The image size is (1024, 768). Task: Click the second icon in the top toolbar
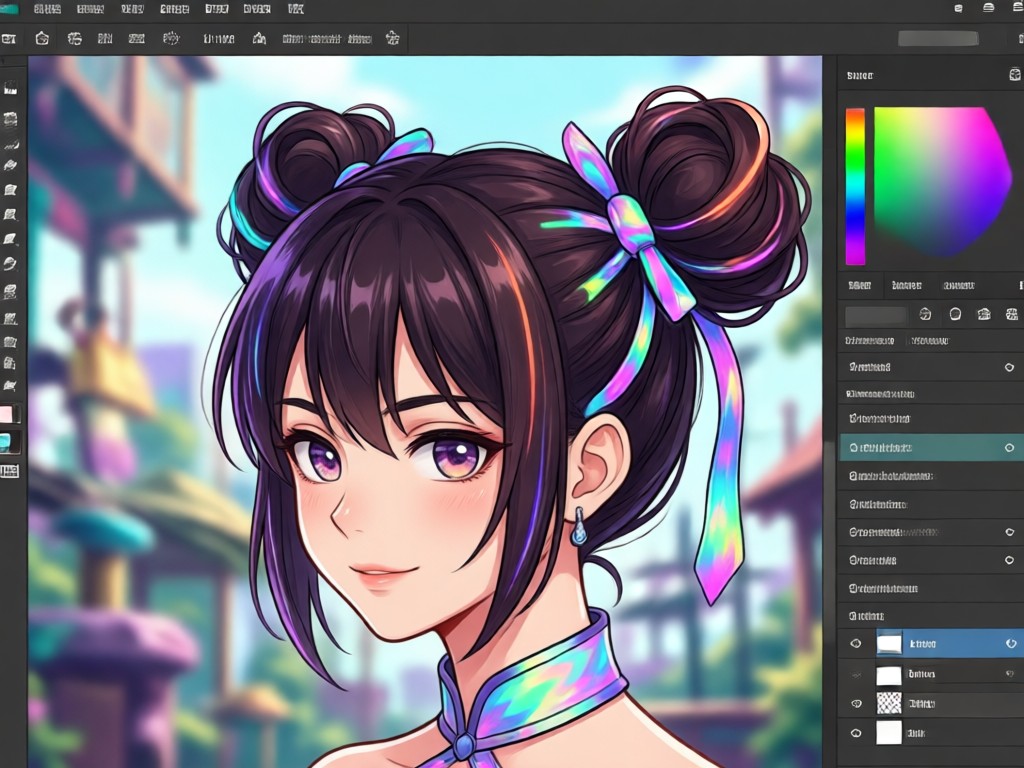click(42, 39)
